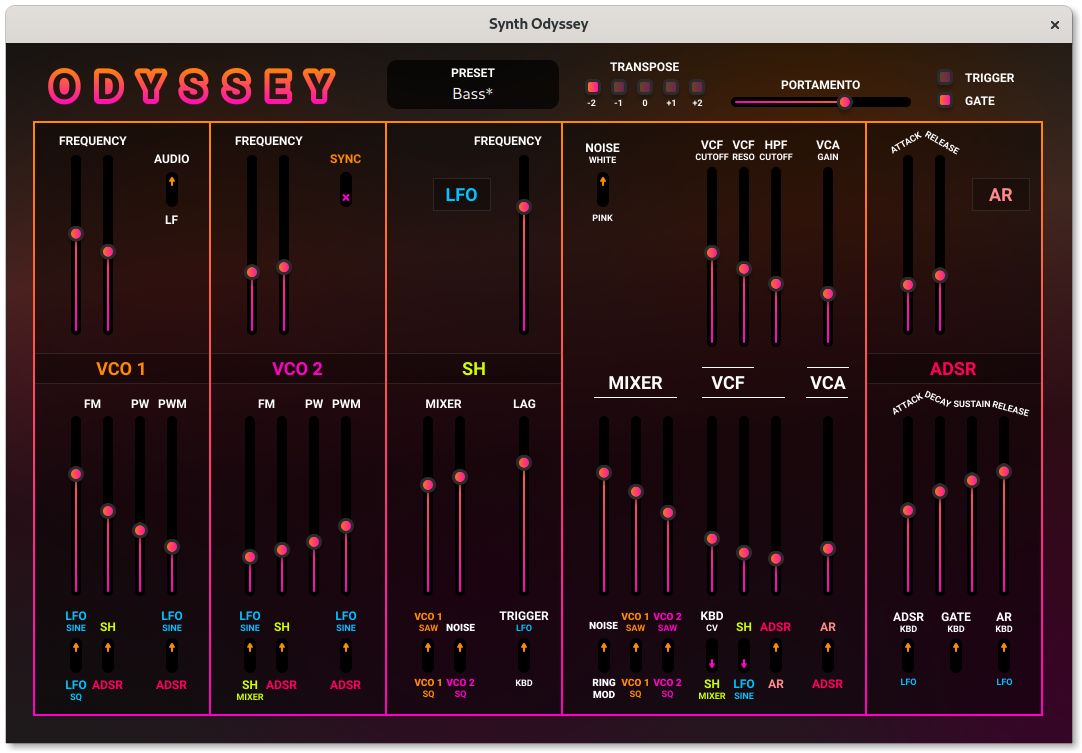Click the MIXER section heading
This screenshot has height=753, width=1082.
(x=635, y=383)
